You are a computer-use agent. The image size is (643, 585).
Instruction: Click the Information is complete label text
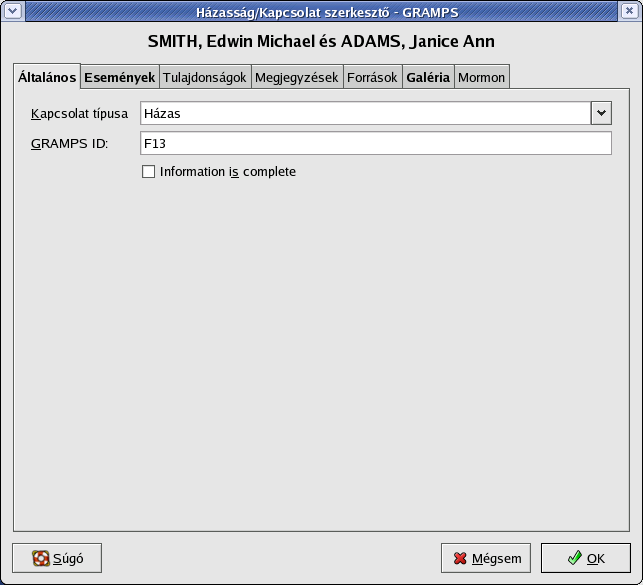[228, 172]
